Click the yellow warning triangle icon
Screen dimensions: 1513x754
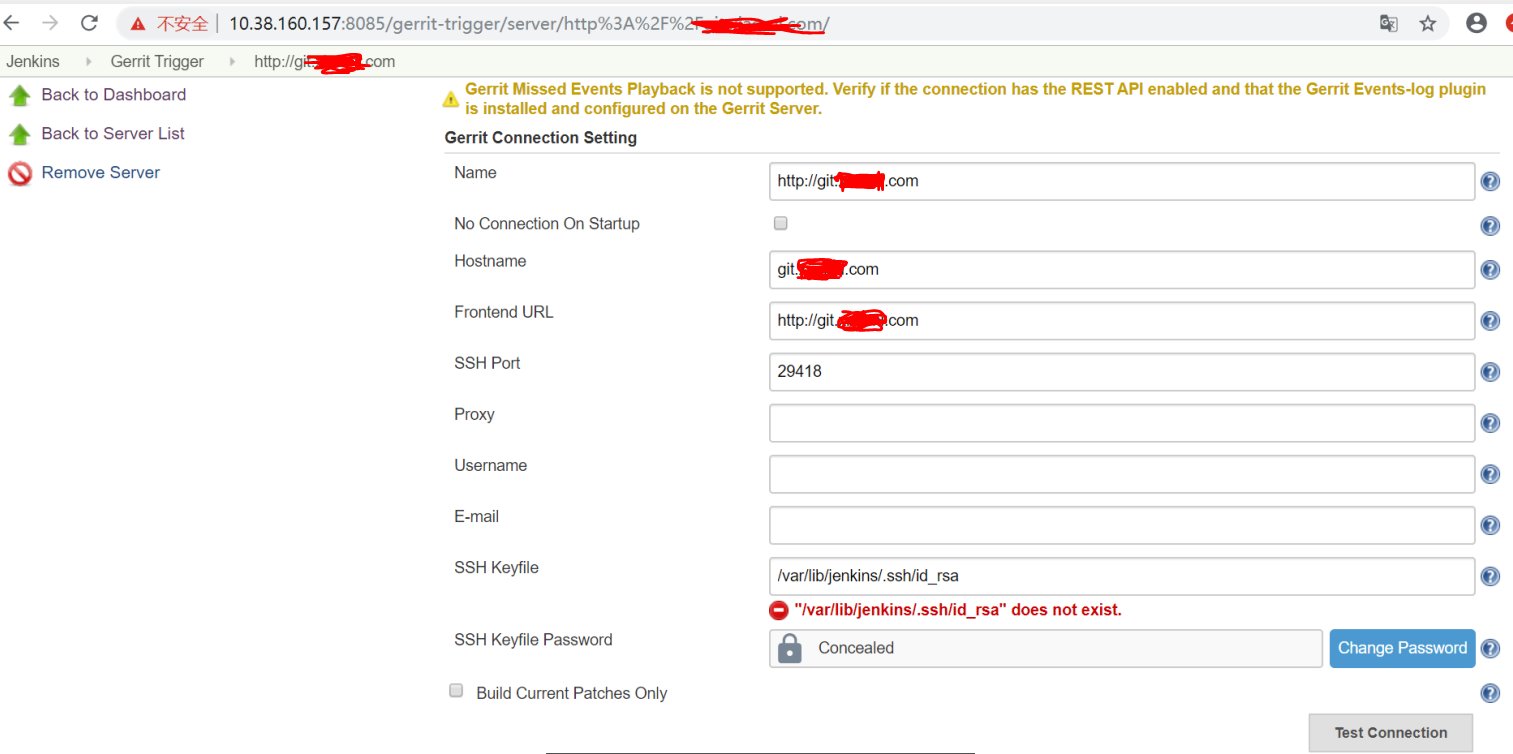tap(450, 97)
